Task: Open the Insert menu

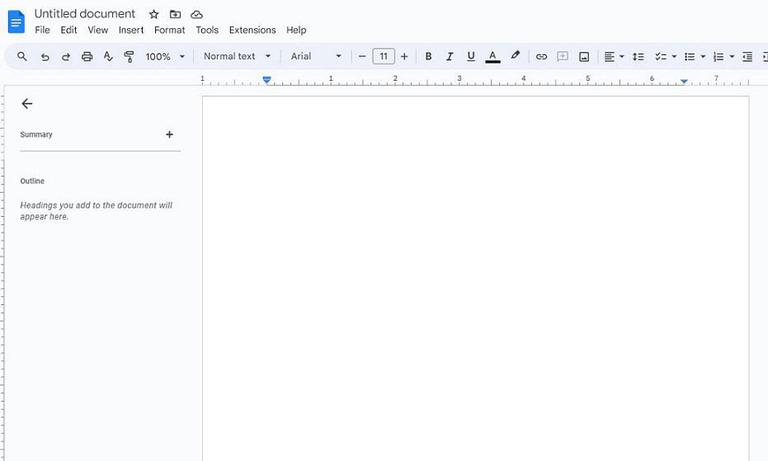Action: point(131,30)
